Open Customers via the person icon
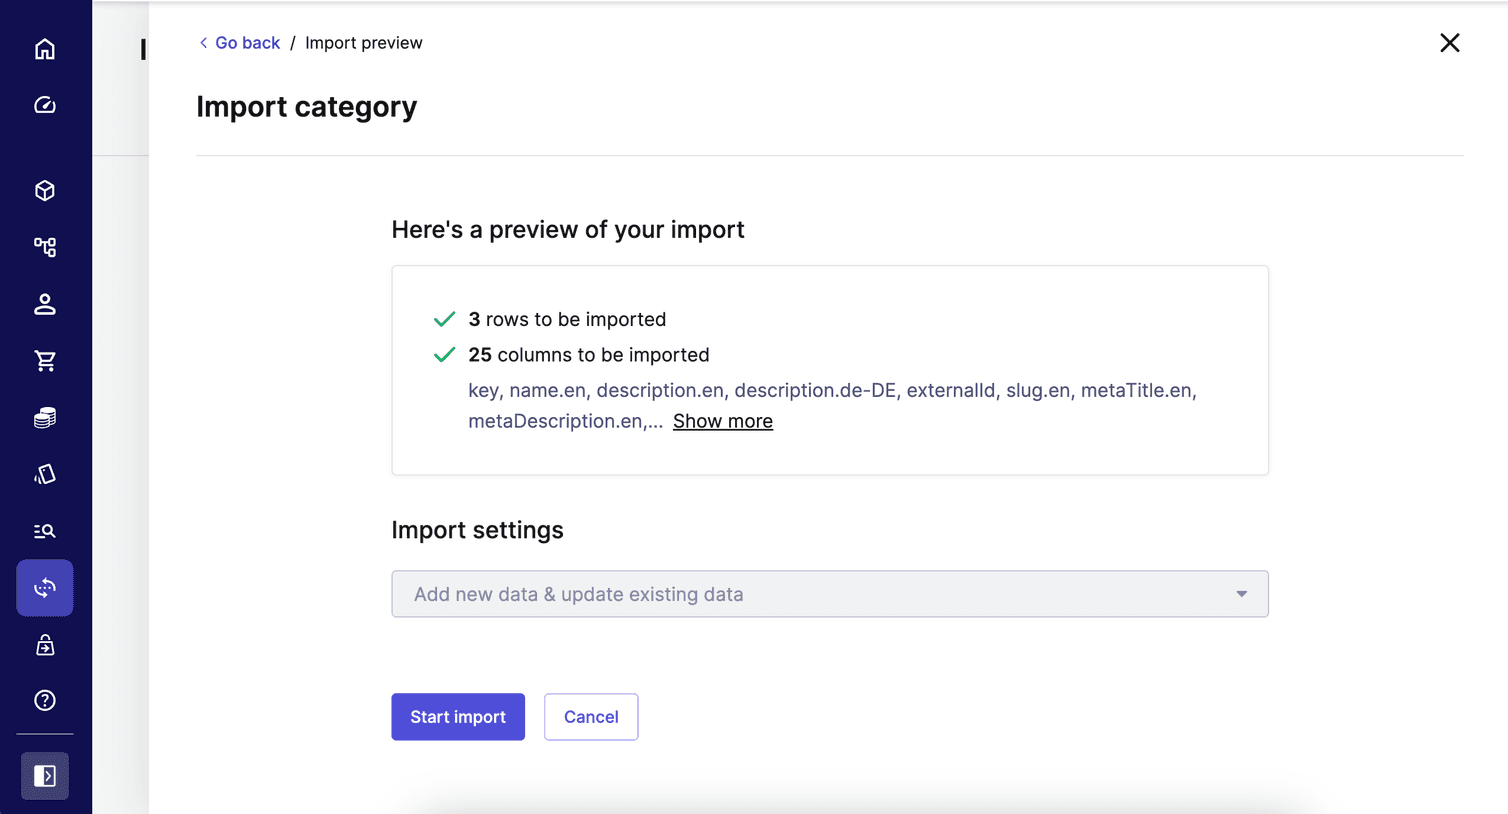Viewport: 1508px width, 814px height. click(x=44, y=304)
